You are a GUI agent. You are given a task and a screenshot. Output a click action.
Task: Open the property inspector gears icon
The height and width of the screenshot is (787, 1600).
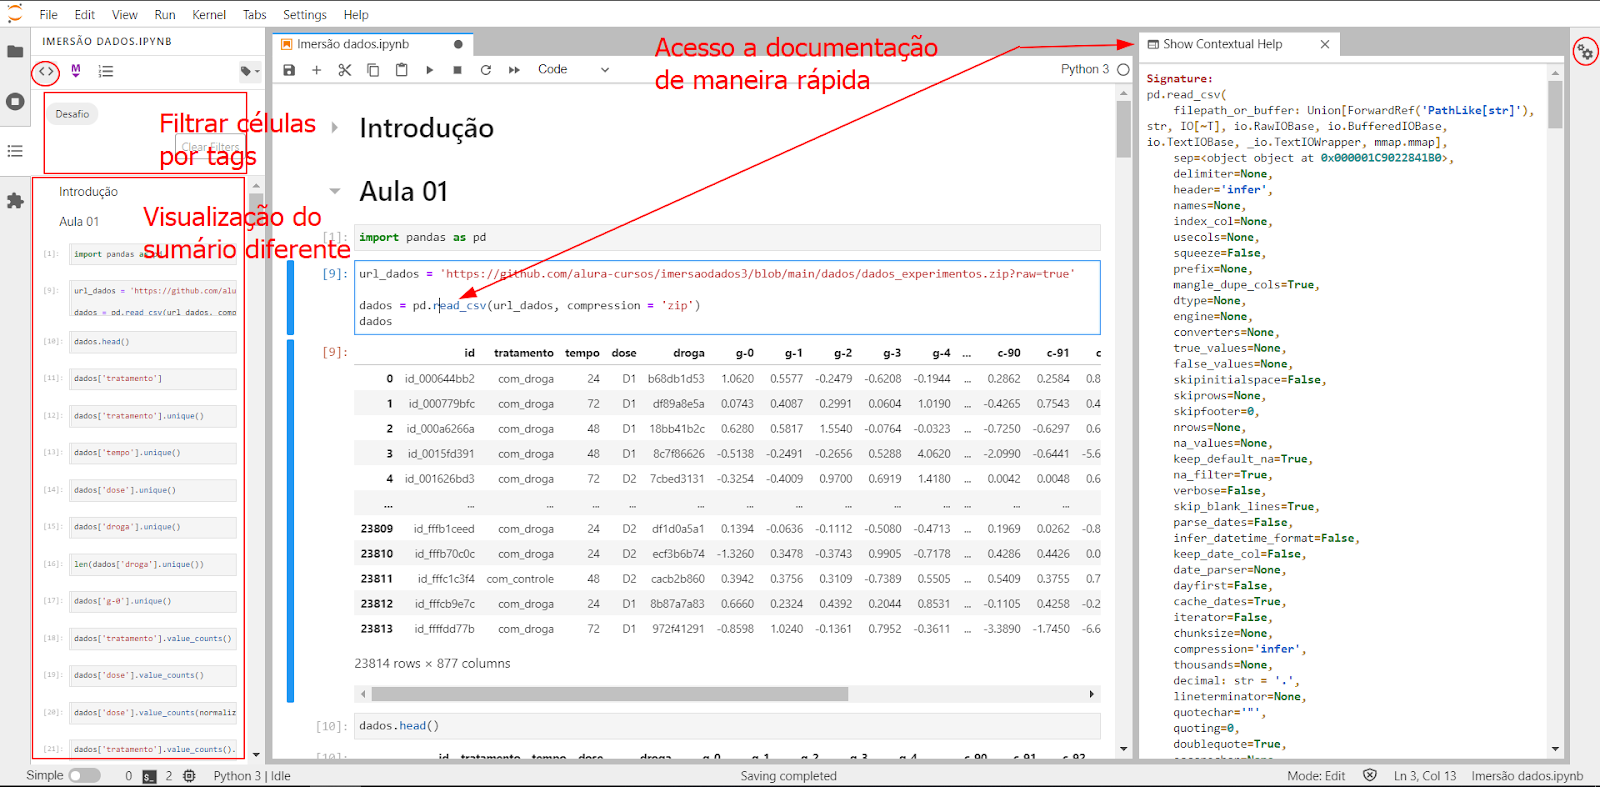(x=1586, y=51)
